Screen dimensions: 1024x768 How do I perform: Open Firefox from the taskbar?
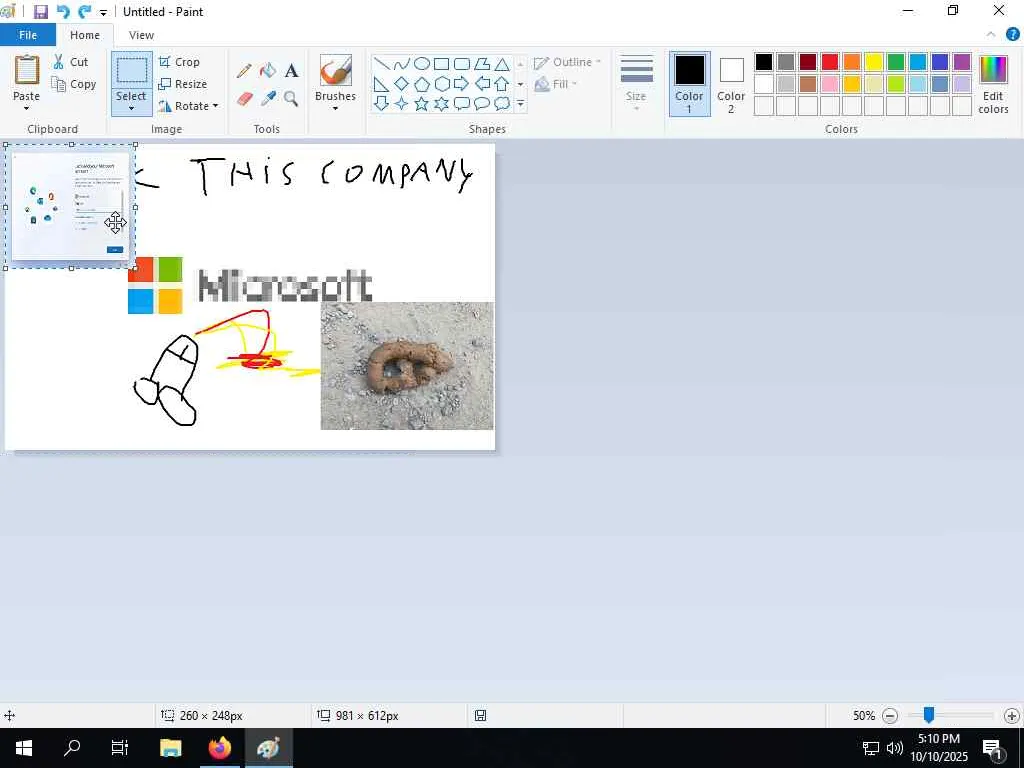220,748
